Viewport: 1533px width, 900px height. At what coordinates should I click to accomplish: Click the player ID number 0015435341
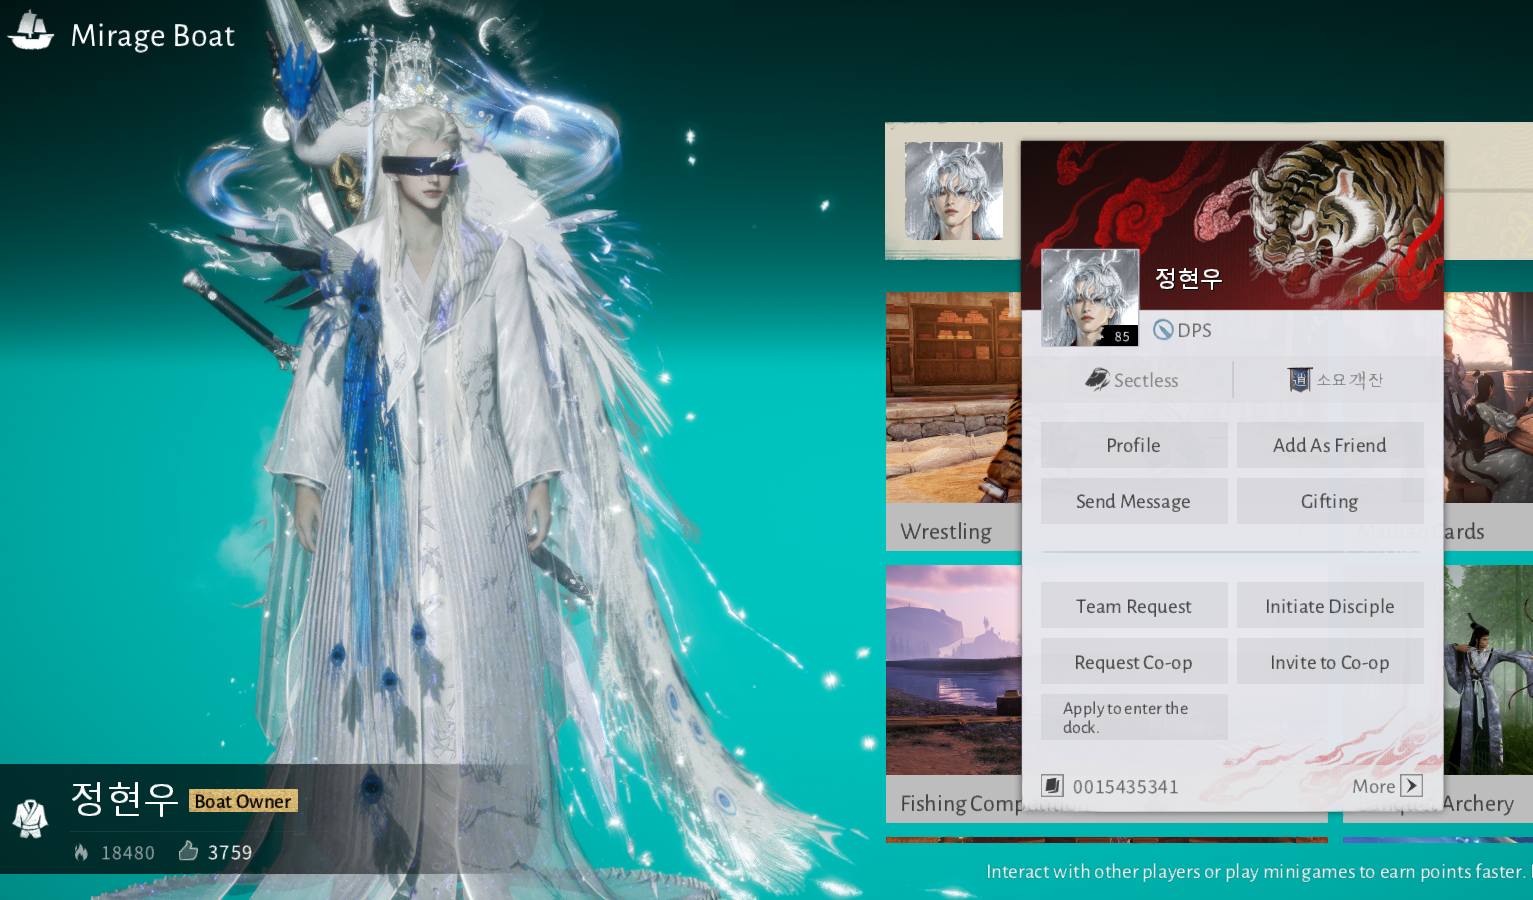coord(1126,787)
